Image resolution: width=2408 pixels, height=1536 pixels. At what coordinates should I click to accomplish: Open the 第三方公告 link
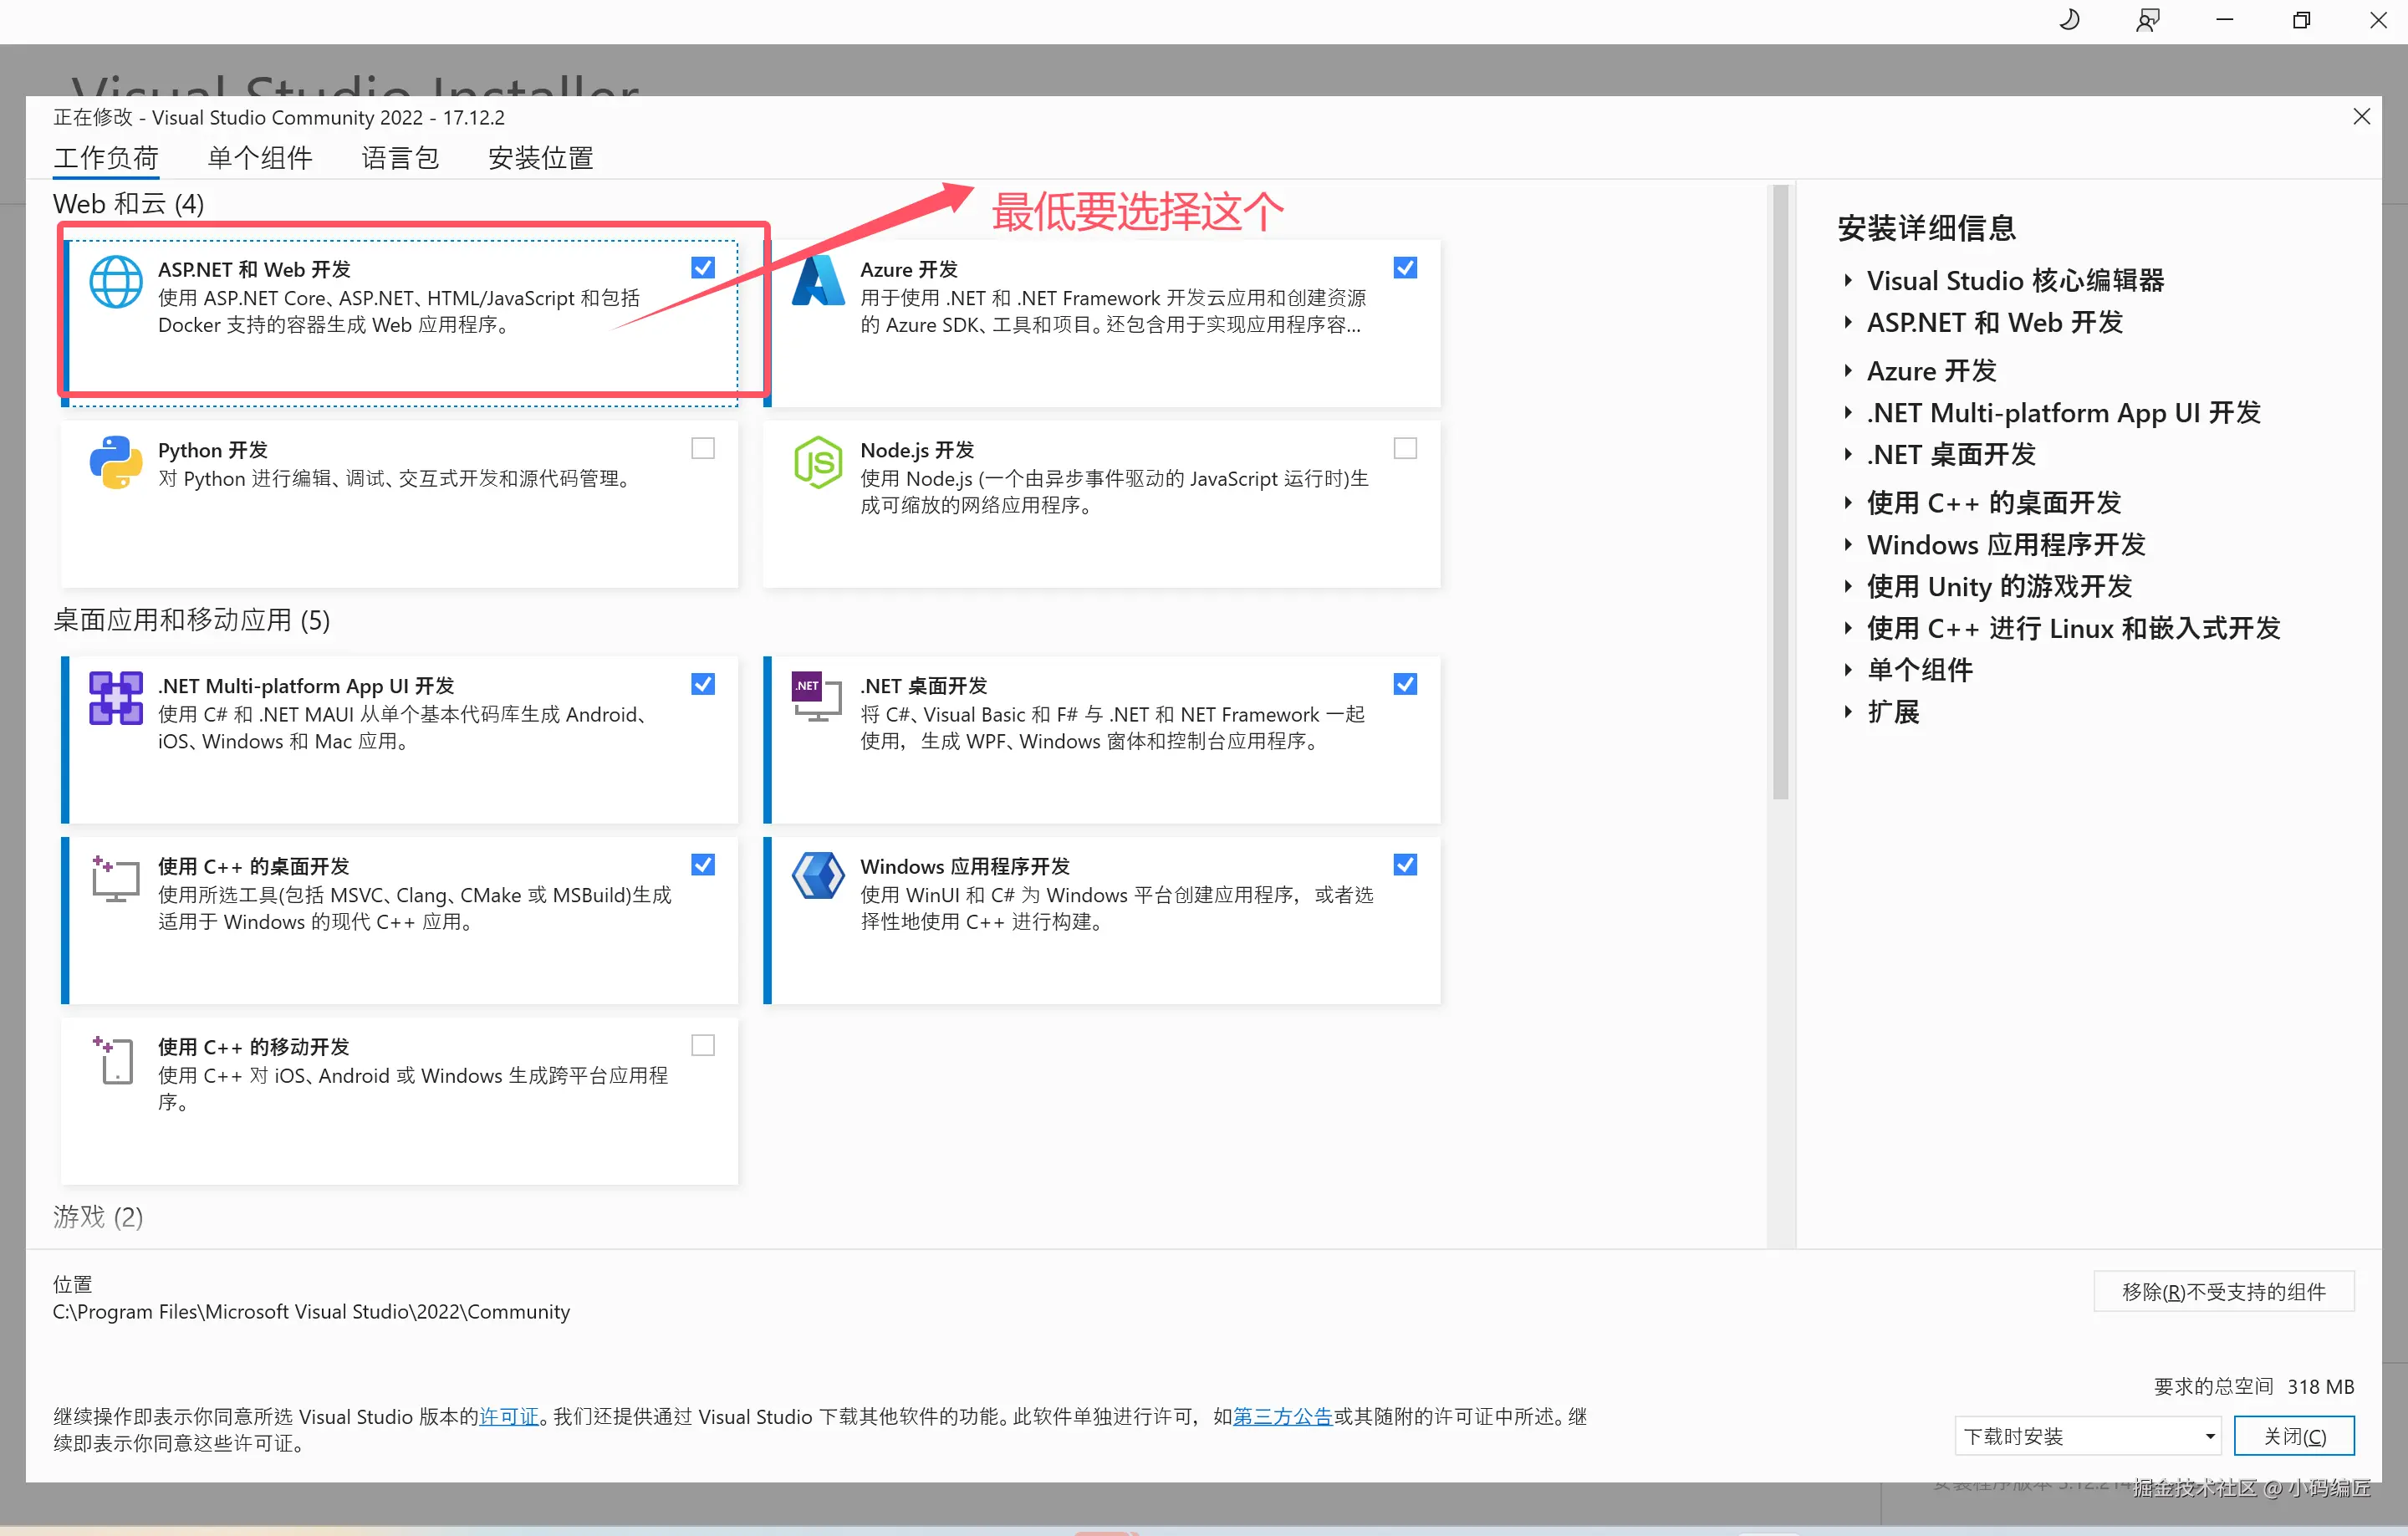(x=1282, y=1416)
